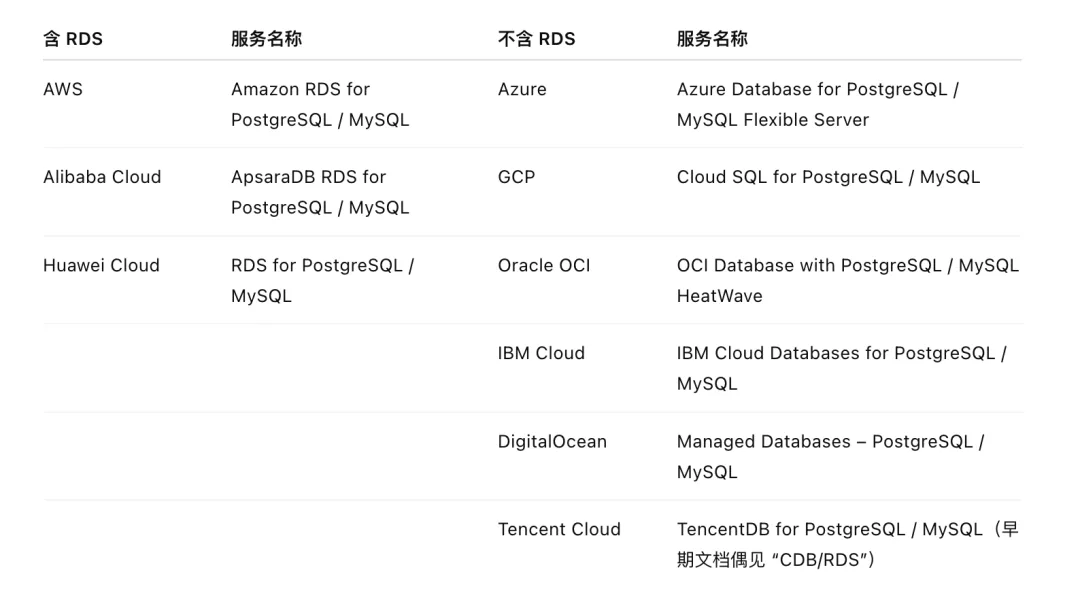This screenshot has height=589, width=1080.
Task: Click 'Cloud SQL for PostgreSQL / MySQL' text
Action: click(x=828, y=177)
